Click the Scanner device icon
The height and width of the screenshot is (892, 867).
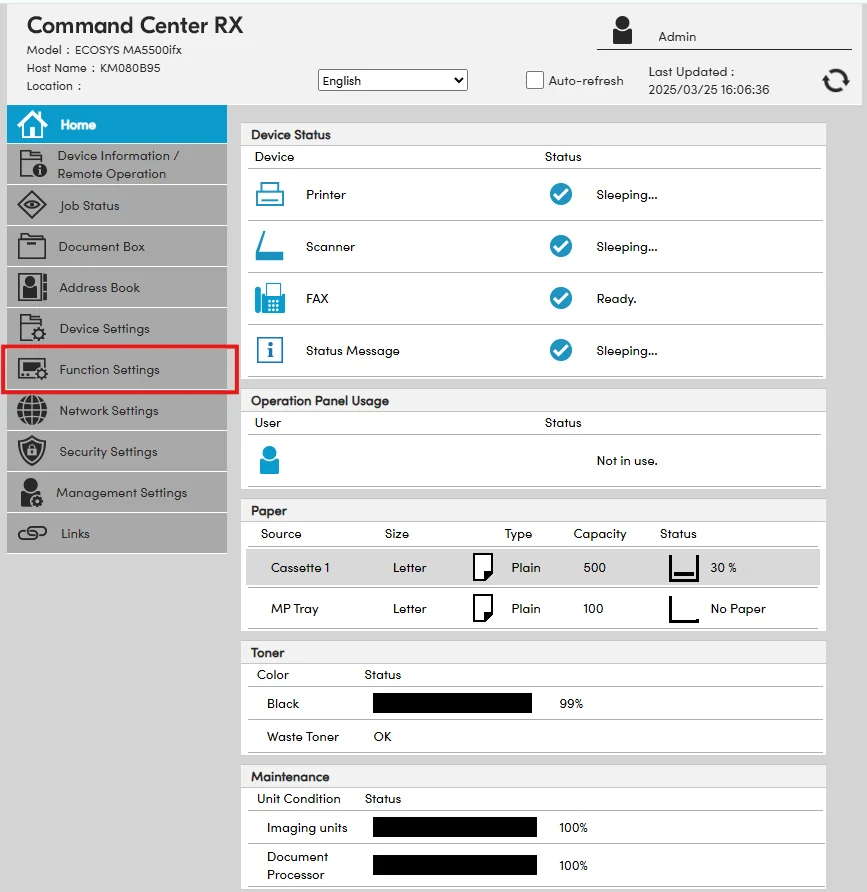(x=270, y=247)
